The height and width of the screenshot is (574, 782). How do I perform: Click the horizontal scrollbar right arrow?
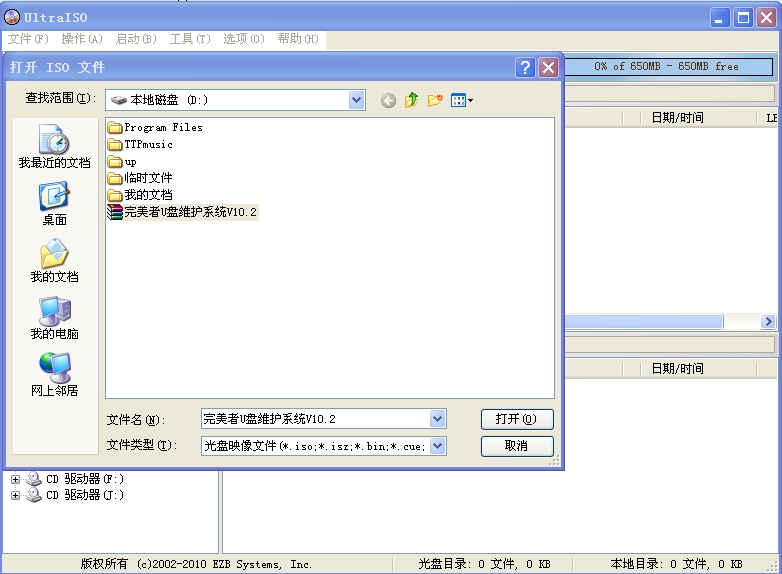tap(768, 322)
